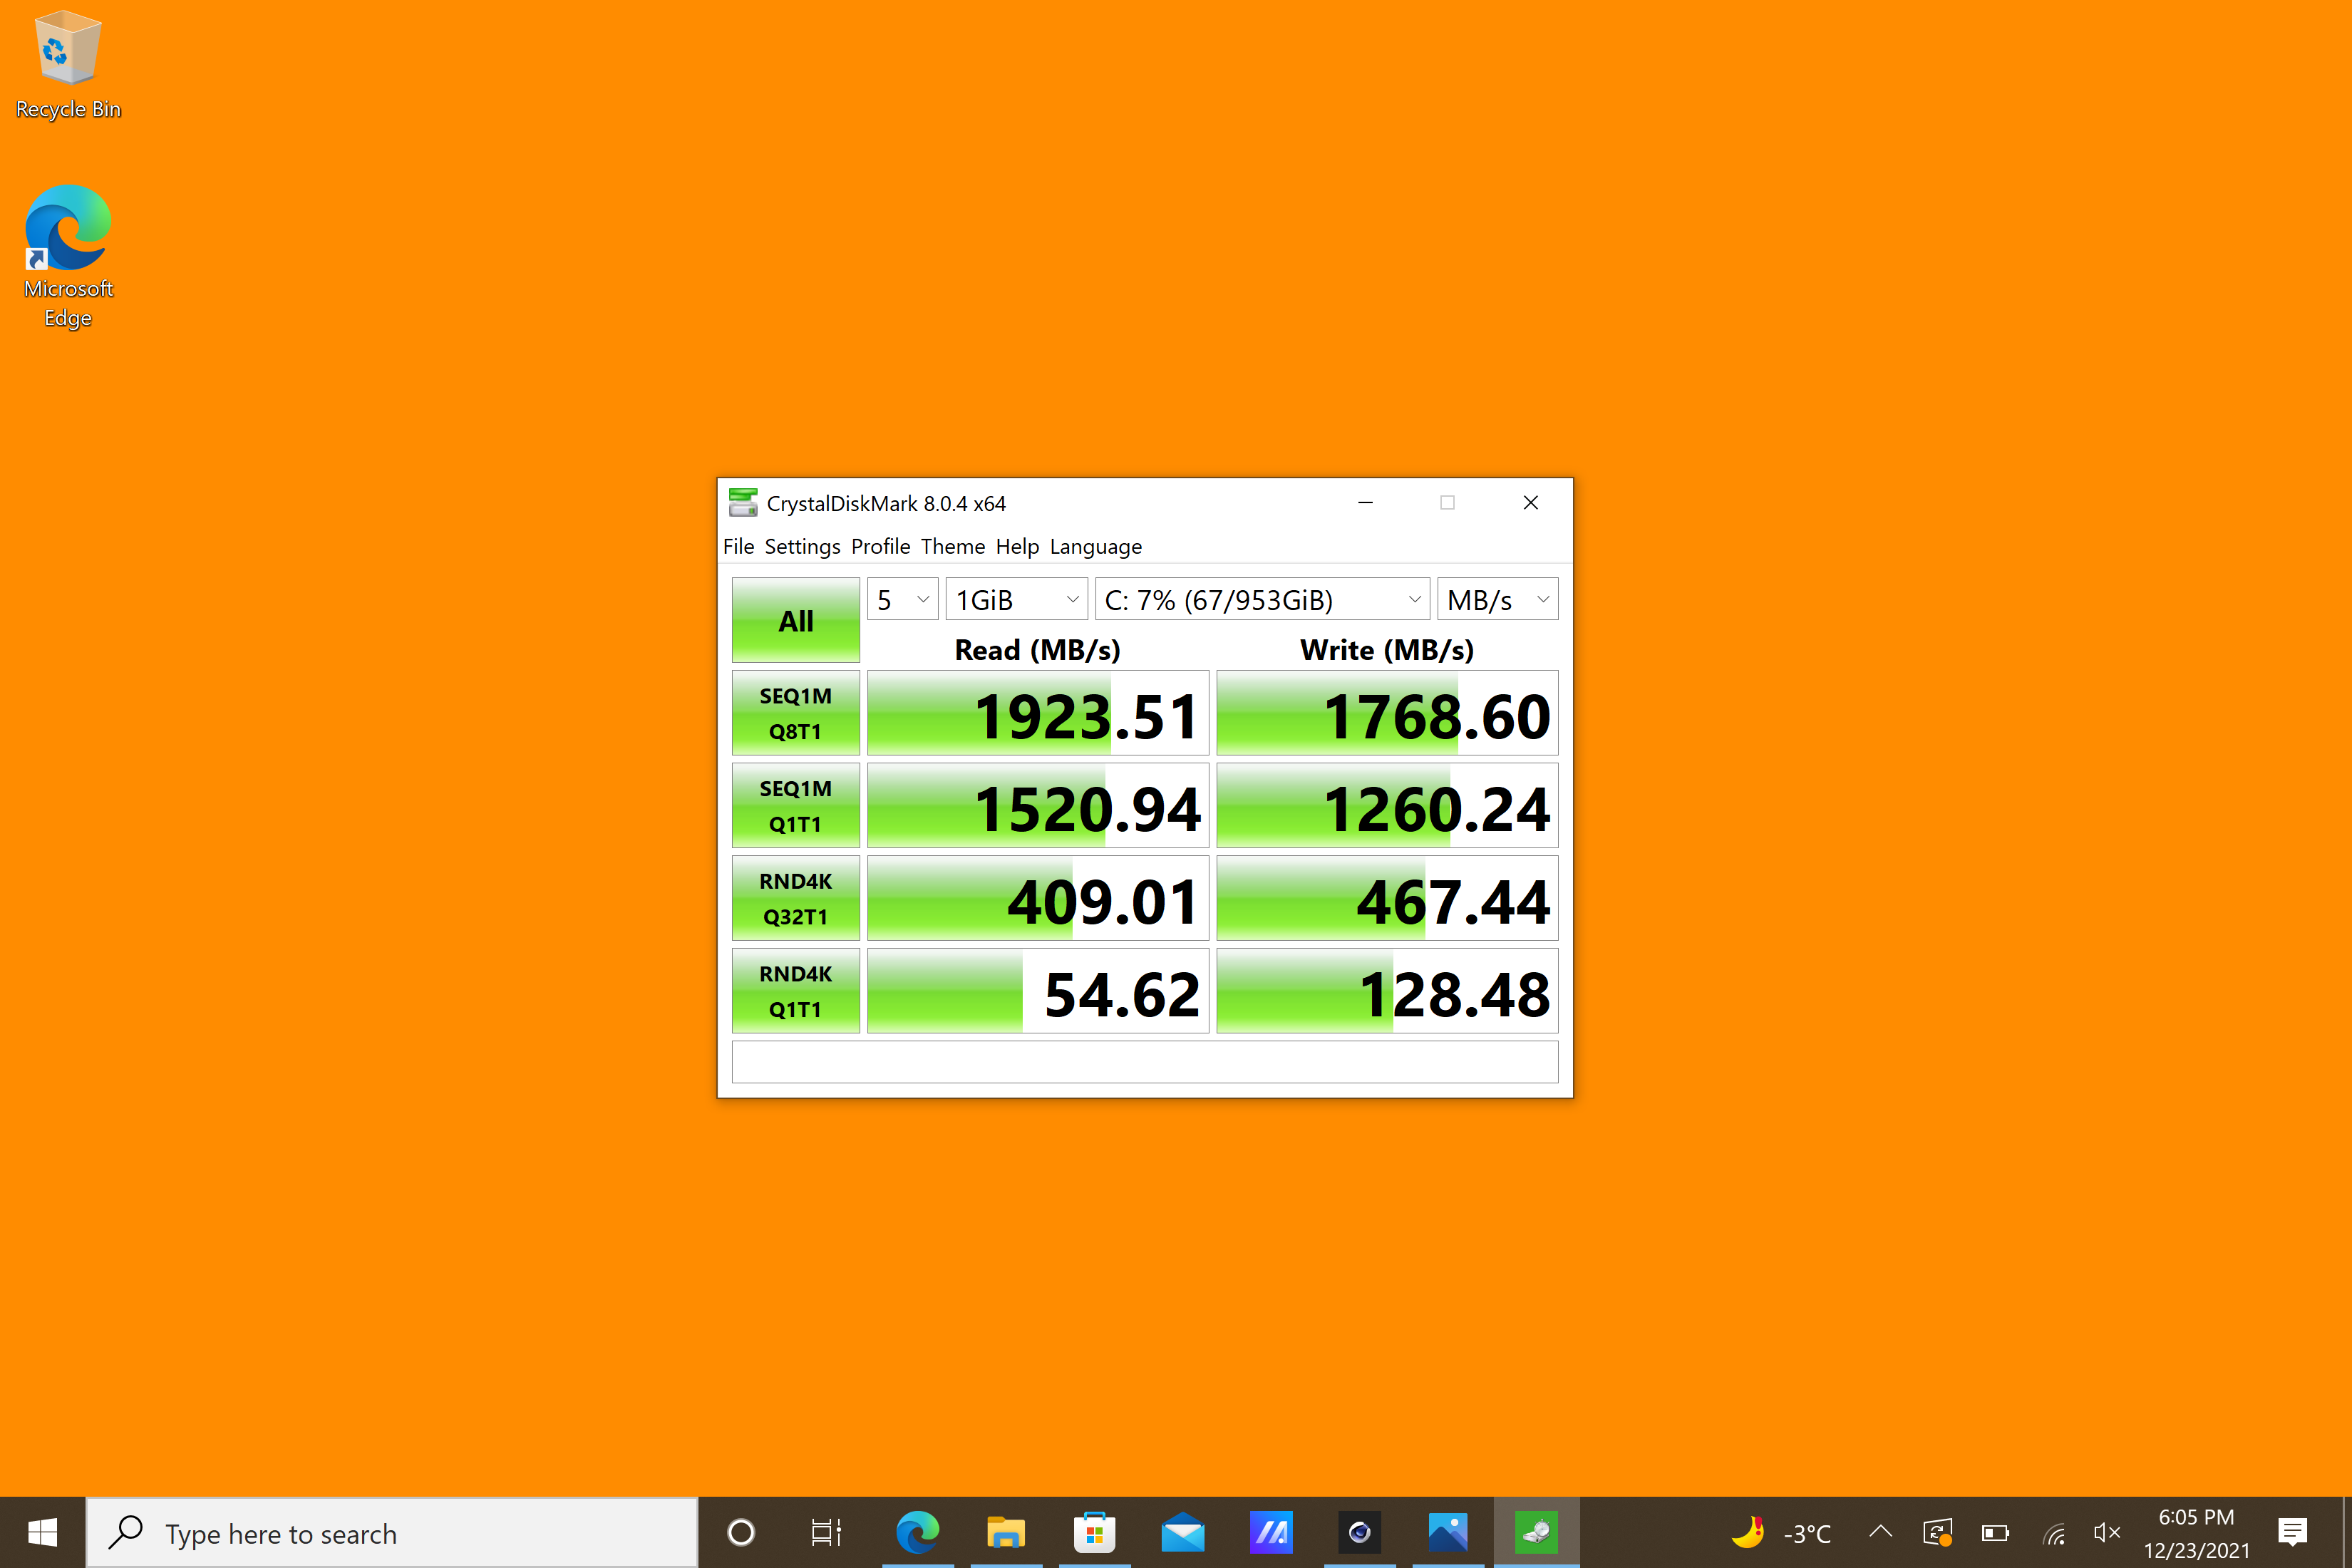Open Photos app in taskbar
The height and width of the screenshot is (1568, 2352).
[1447, 1532]
